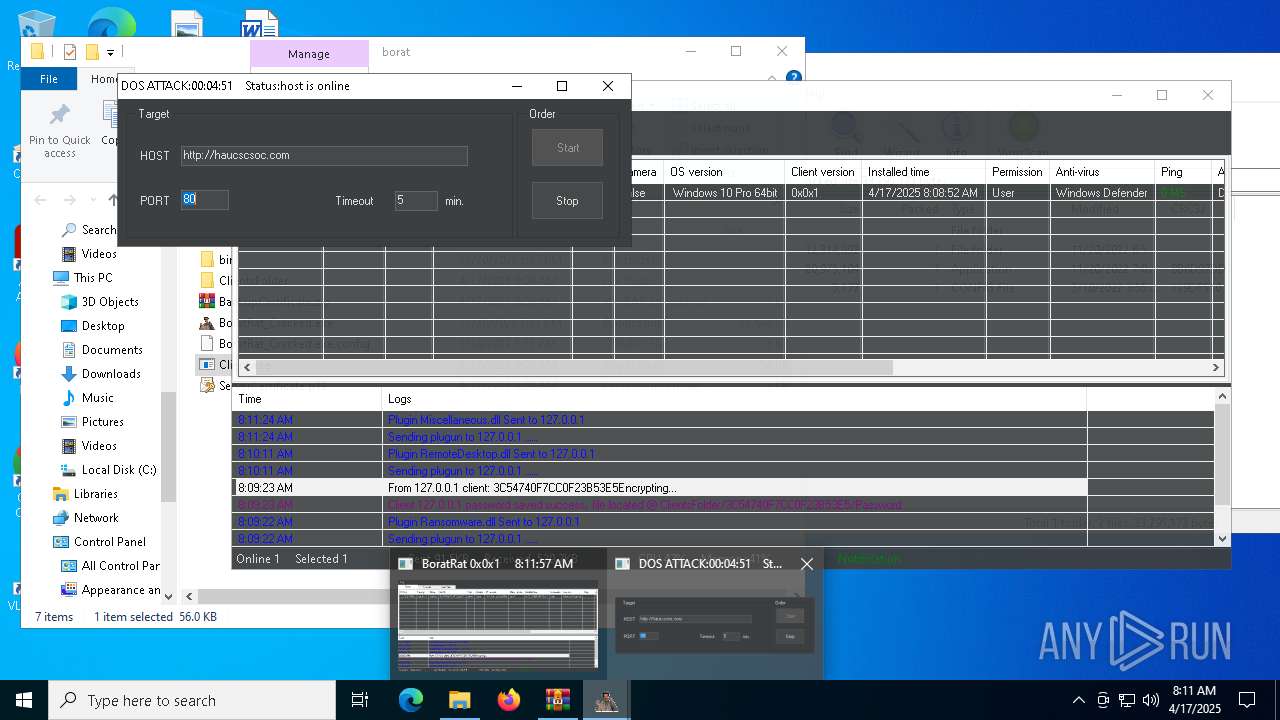Image resolution: width=1280 pixels, height=720 pixels.
Task: Click log panel scroll-up arrow
Action: pyautogui.click(x=1222, y=397)
